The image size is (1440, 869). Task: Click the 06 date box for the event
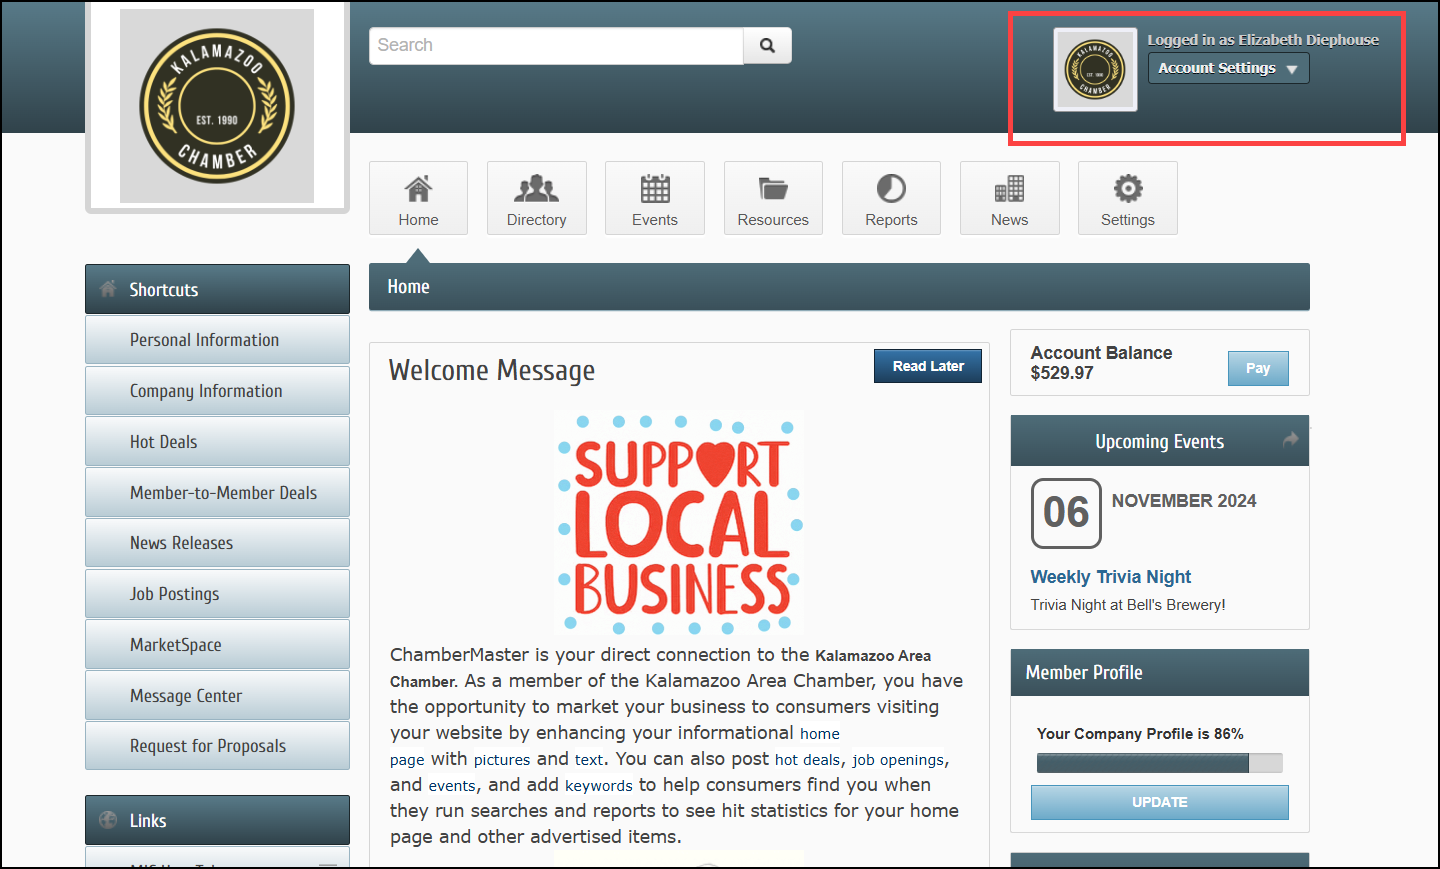click(1066, 513)
